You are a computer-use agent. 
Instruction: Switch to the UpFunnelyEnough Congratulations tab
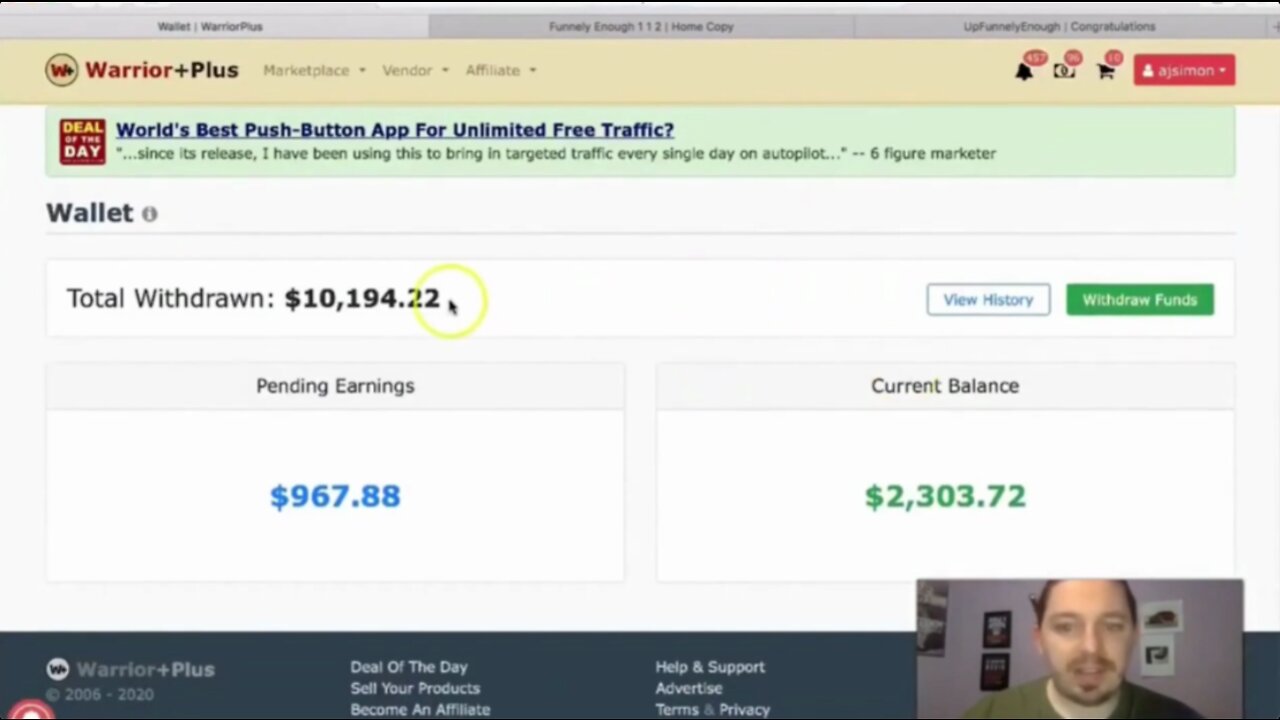tap(1059, 26)
